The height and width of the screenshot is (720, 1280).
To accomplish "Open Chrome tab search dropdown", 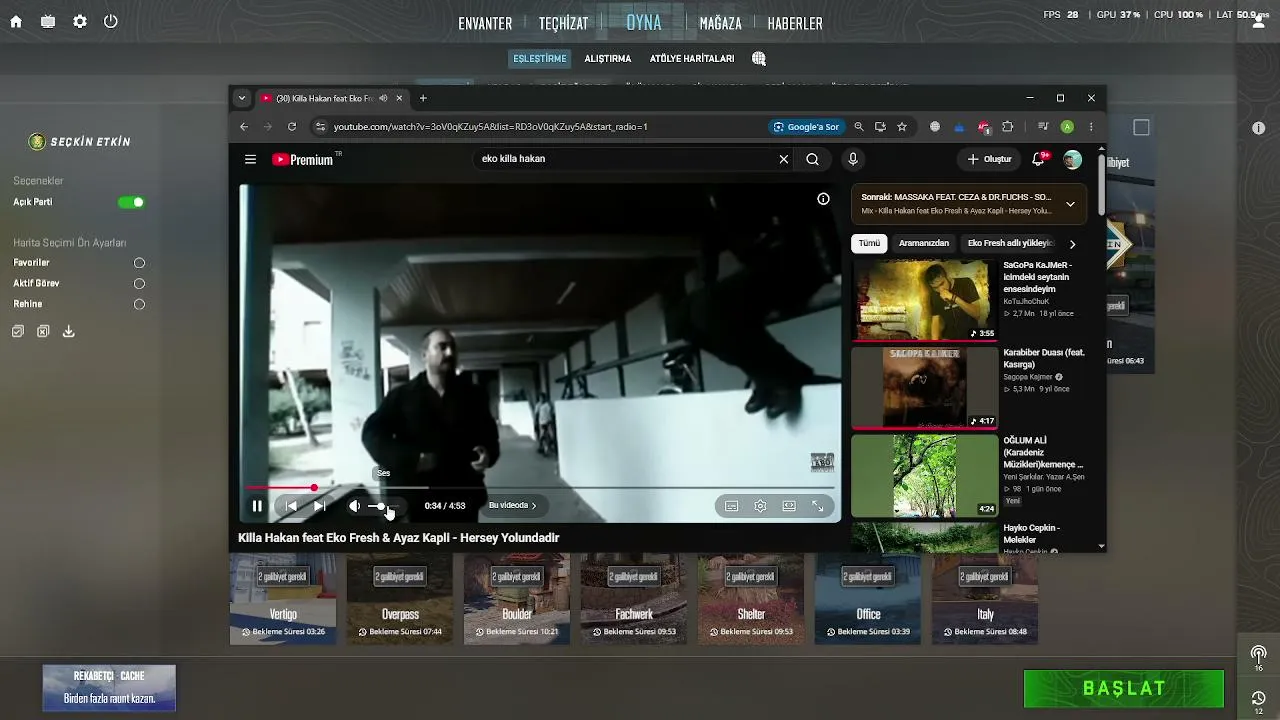I will [x=242, y=98].
